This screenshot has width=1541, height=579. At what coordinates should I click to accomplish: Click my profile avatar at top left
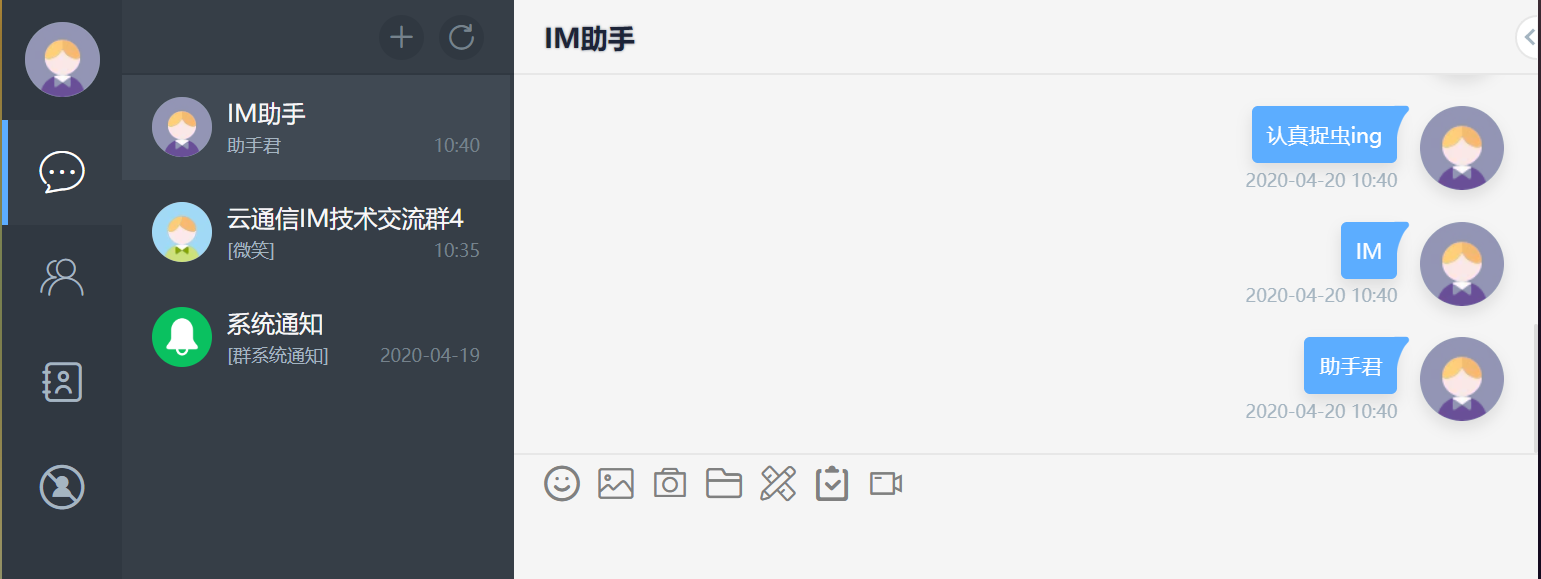62,60
